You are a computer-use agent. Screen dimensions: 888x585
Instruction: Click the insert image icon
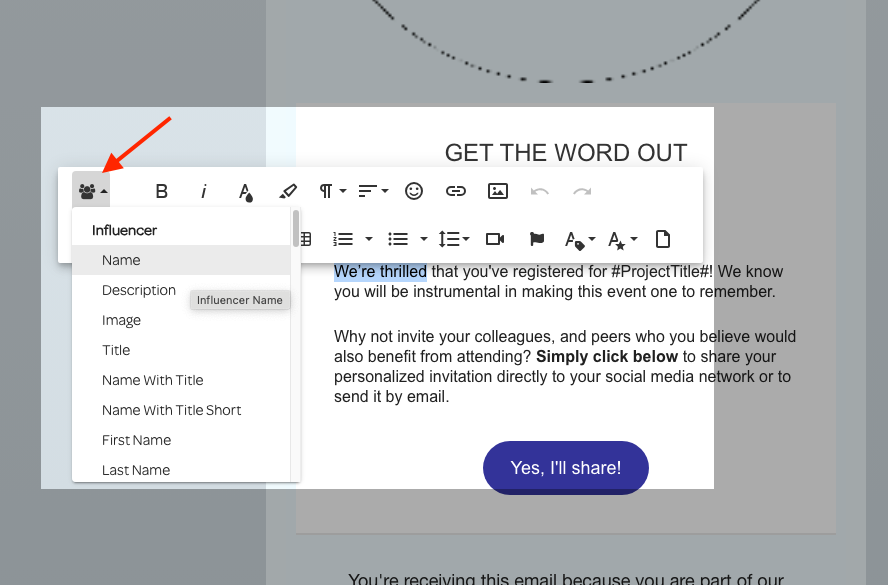pos(498,191)
